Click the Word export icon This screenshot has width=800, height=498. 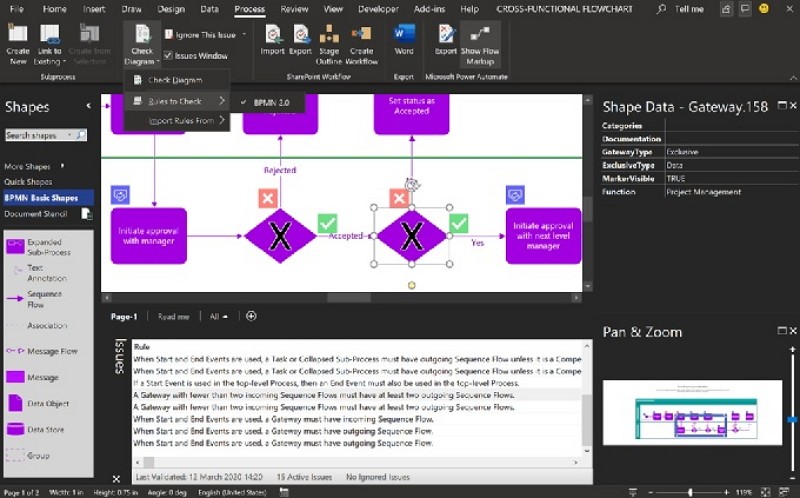404,35
